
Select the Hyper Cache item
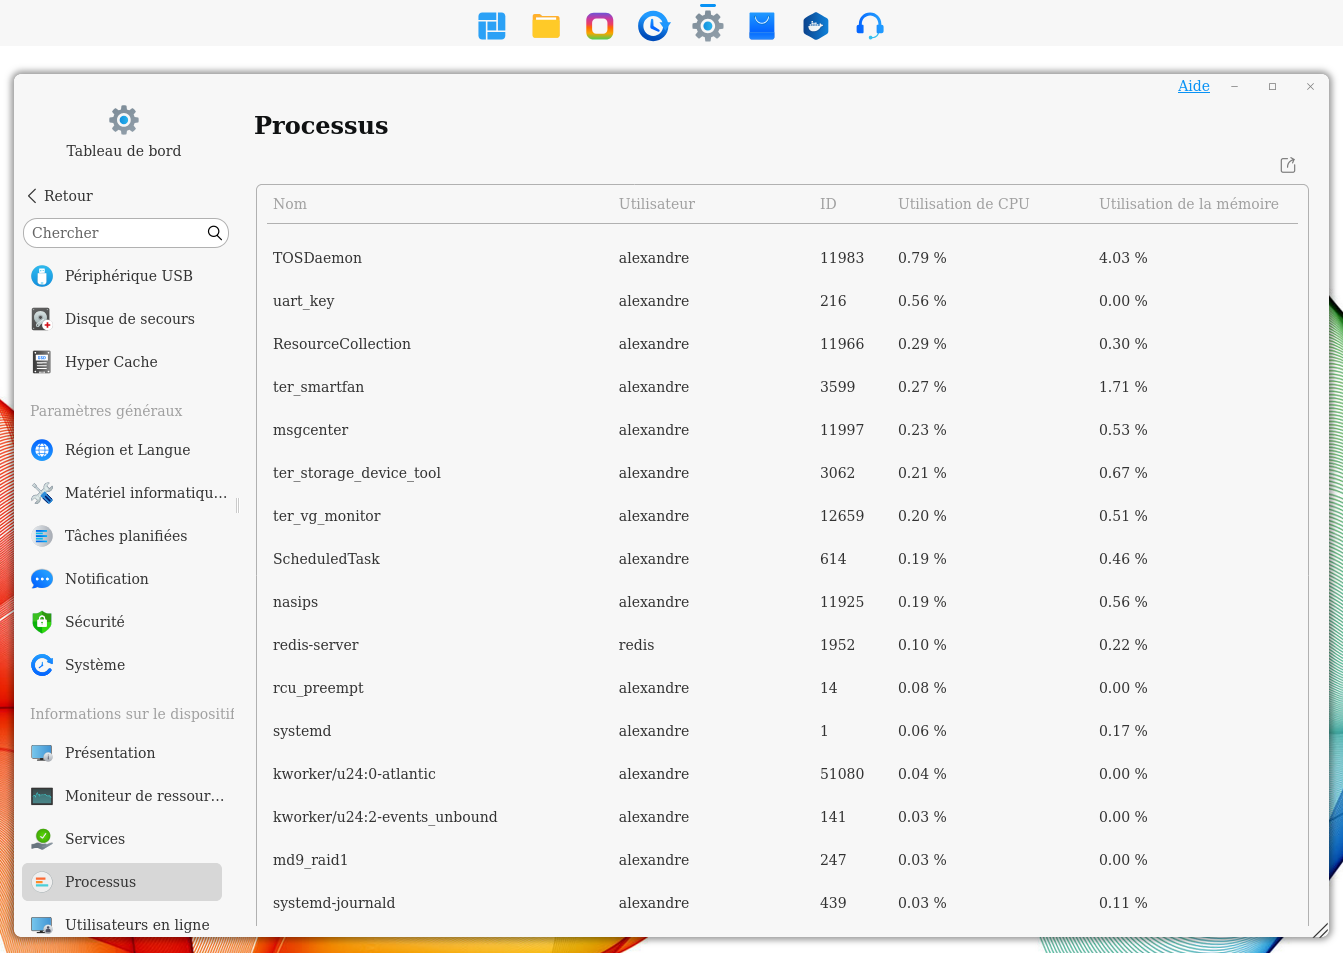click(x=111, y=362)
